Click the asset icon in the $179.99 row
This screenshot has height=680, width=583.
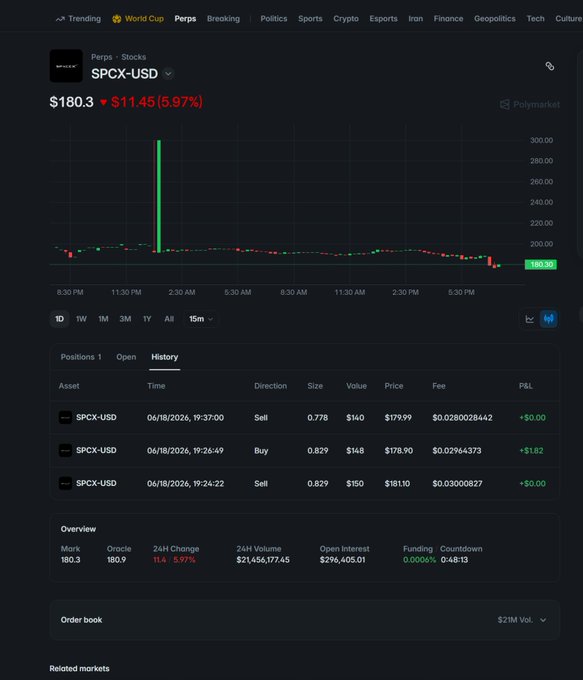[65, 417]
